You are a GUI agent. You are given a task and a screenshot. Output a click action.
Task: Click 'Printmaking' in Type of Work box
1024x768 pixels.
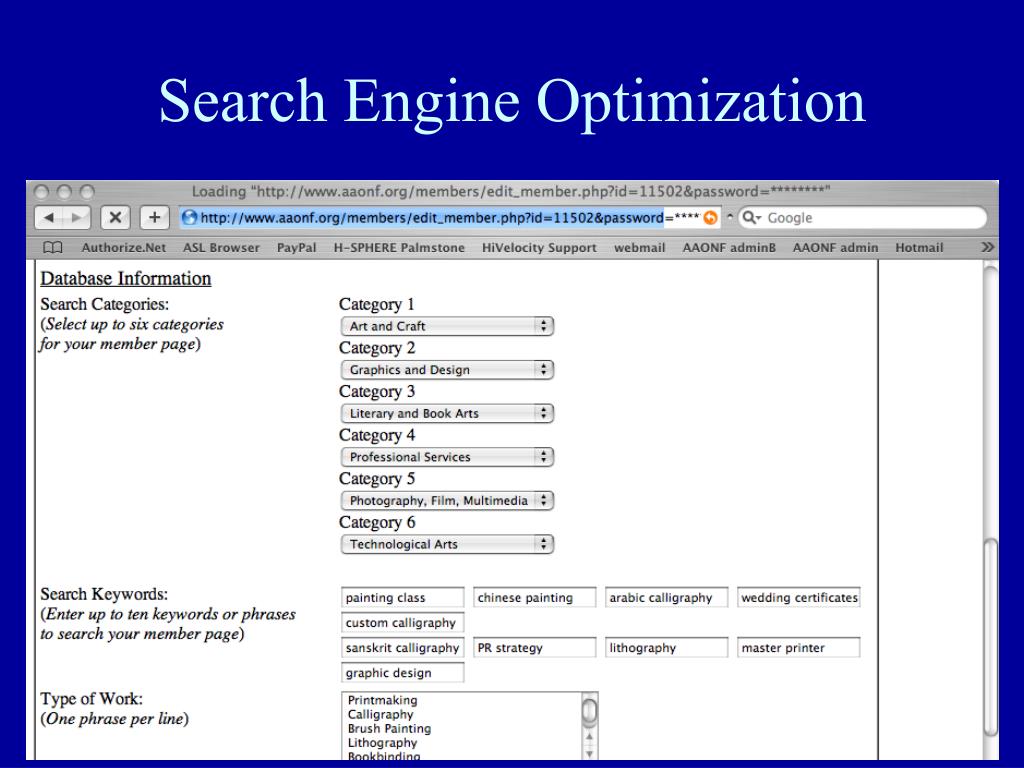coord(382,700)
